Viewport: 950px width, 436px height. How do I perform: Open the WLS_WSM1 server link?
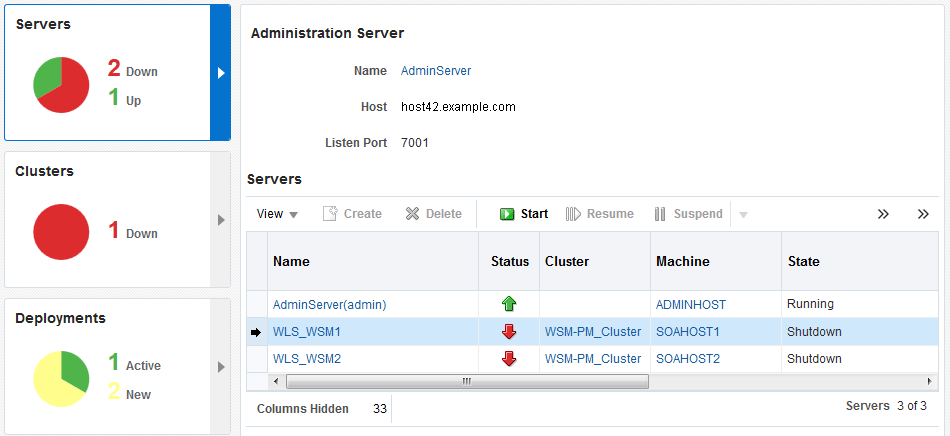pyautogui.click(x=307, y=332)
